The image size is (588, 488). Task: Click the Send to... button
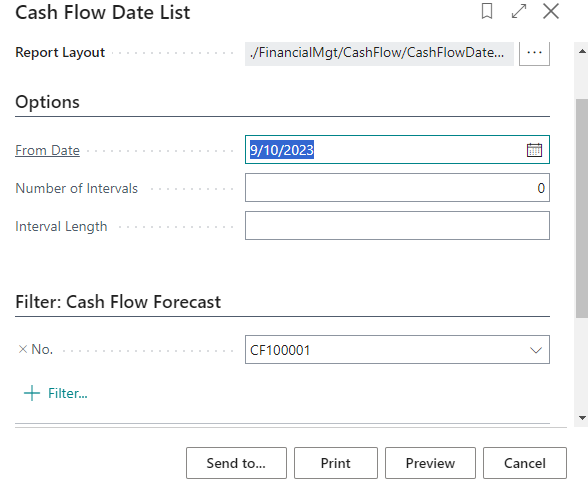236,463
